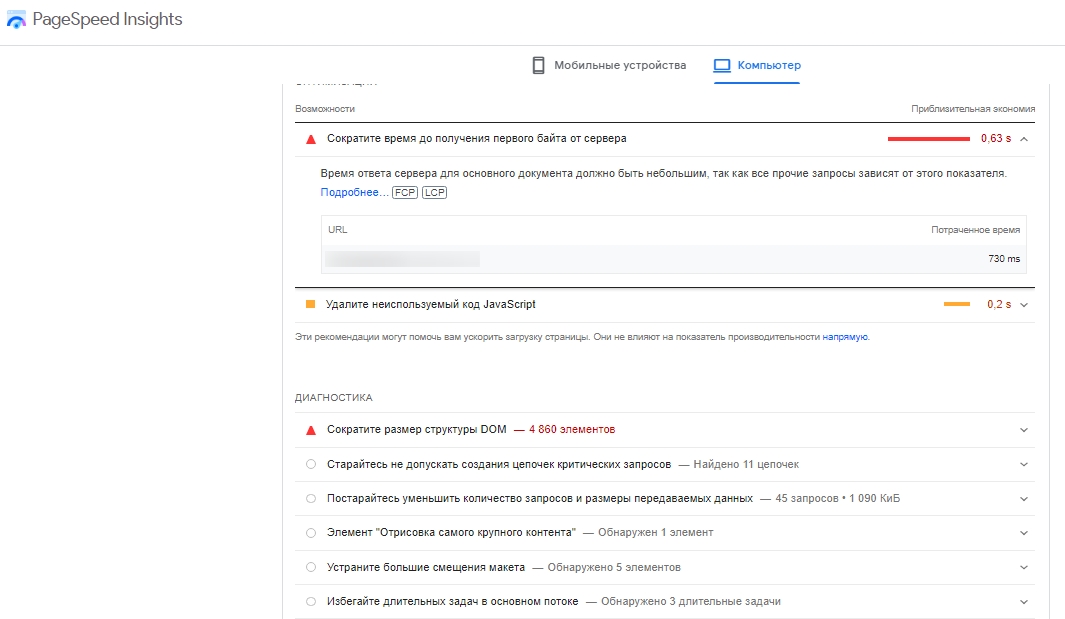This screenshot has height=619, width=1065.
Task: Click the FCP metric badge
Action: [405, 192]
